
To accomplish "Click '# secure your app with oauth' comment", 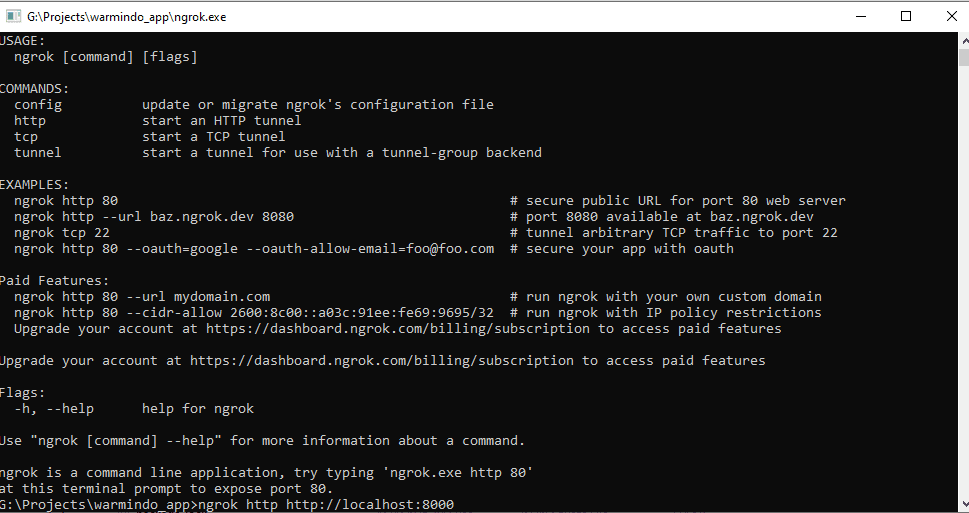I will click(622, 248).
